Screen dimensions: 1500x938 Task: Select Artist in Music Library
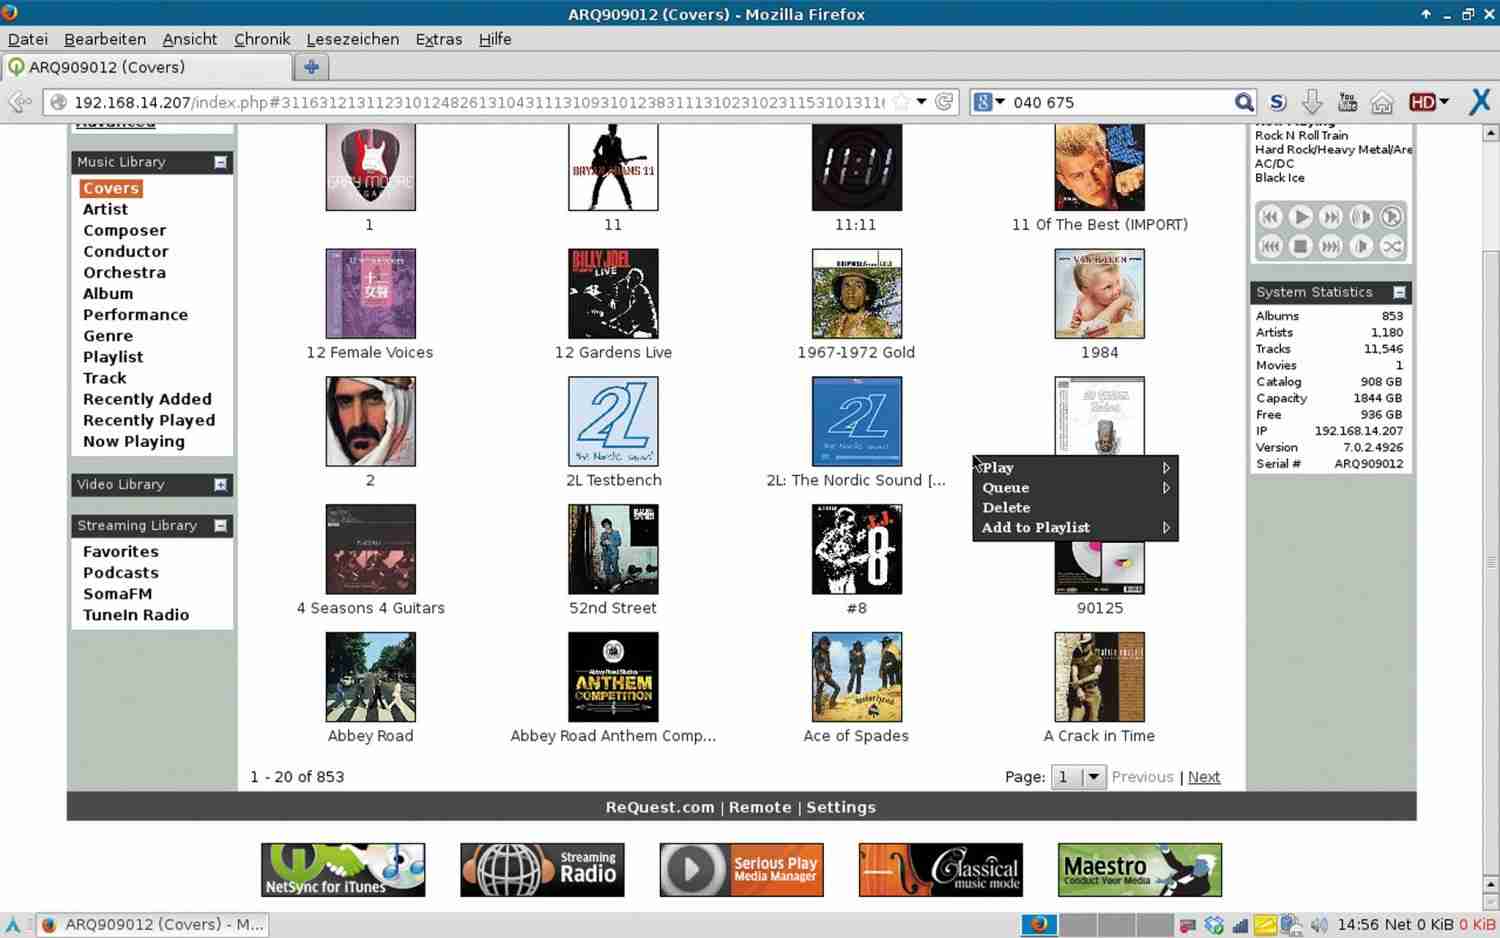[x=106, y=209]
